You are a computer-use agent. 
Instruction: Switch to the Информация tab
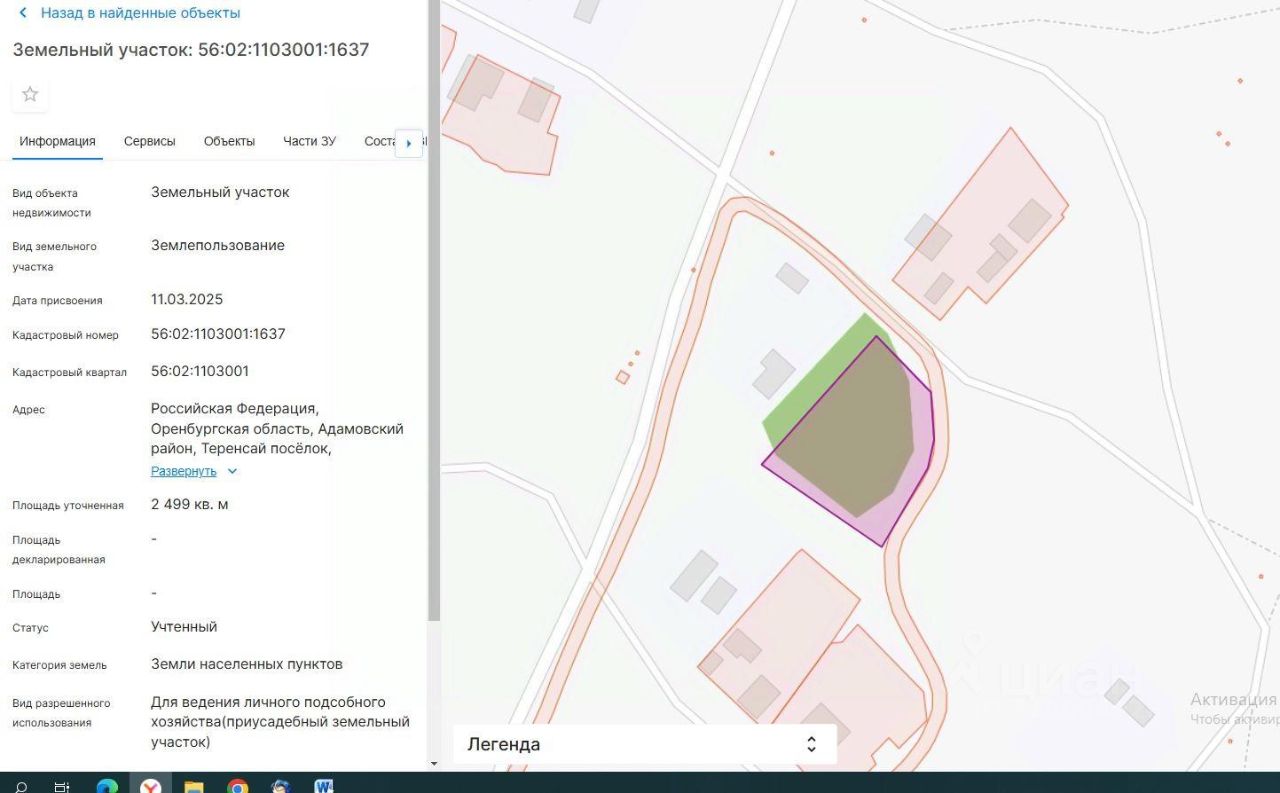[57, 141]
